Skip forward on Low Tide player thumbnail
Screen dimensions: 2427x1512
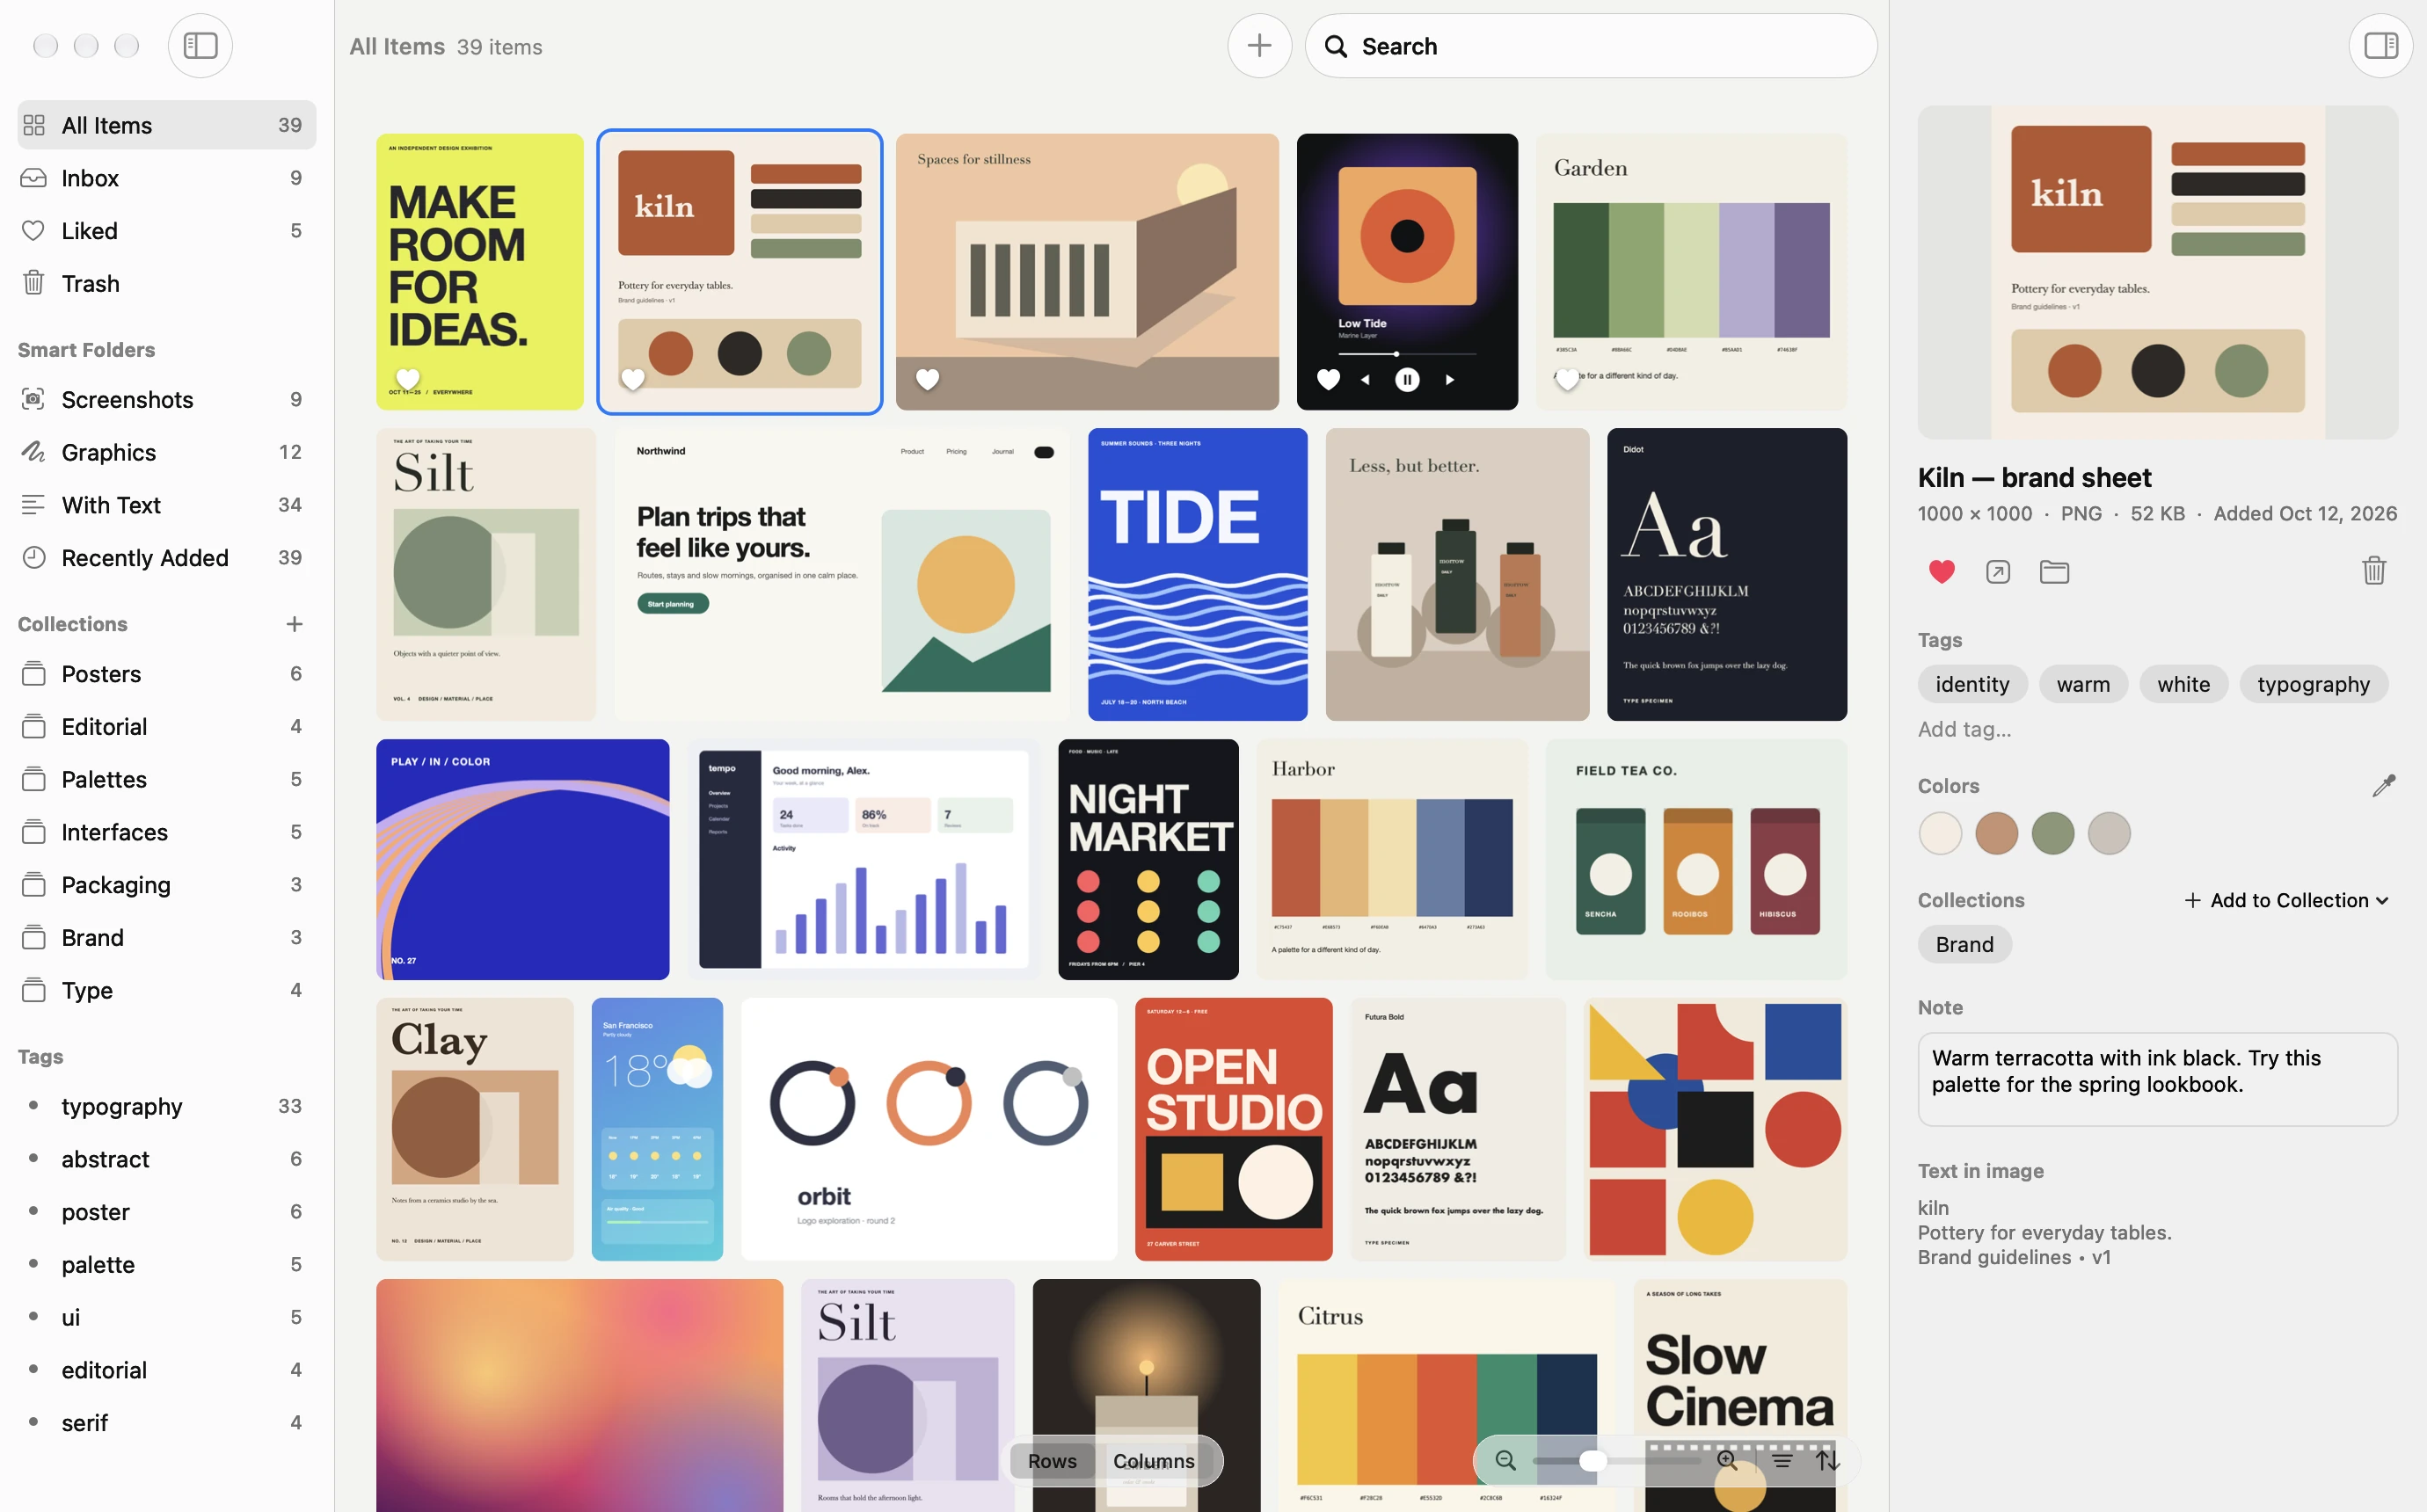[x=1449, y=380]
